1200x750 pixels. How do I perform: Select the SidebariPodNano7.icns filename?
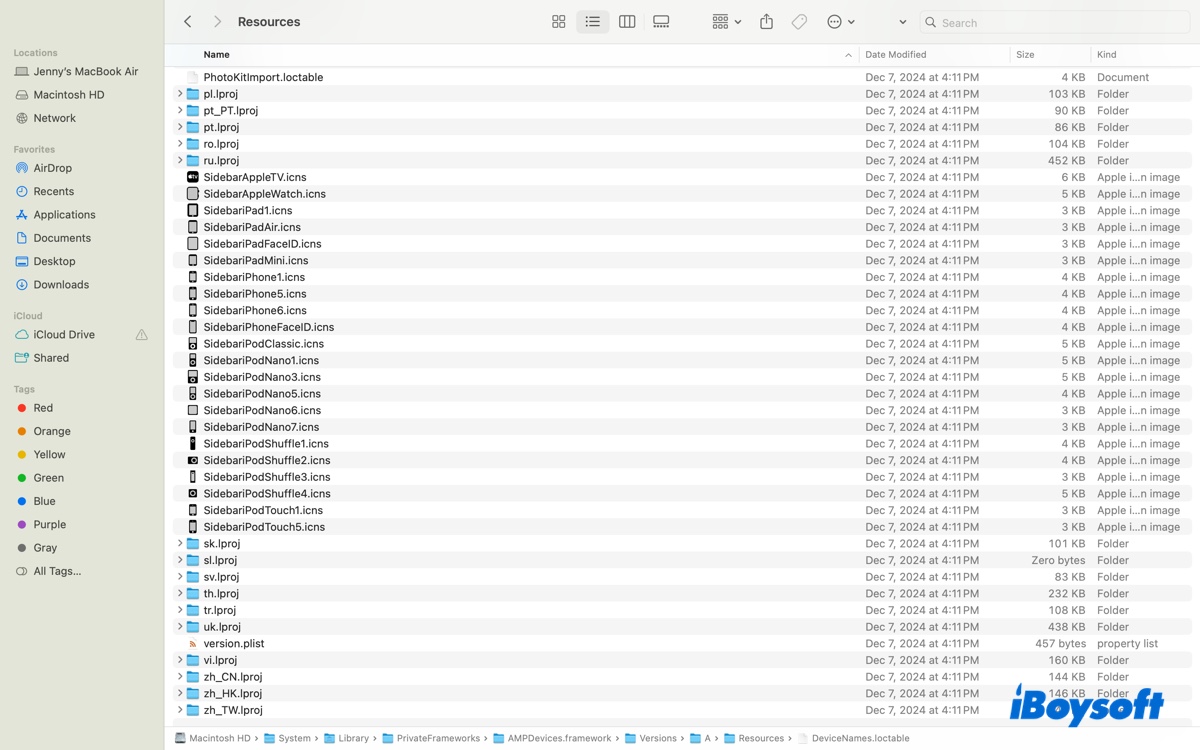click(x=261, y=427)
